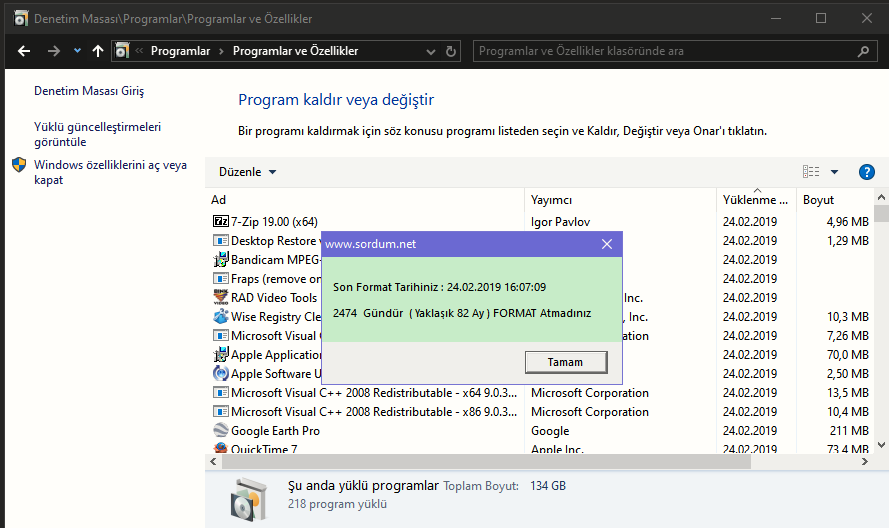Image resolution: width=889 pixels, height=528 pixels.
Task: Sort by the Boyut column header
Action: click(835, 200)
